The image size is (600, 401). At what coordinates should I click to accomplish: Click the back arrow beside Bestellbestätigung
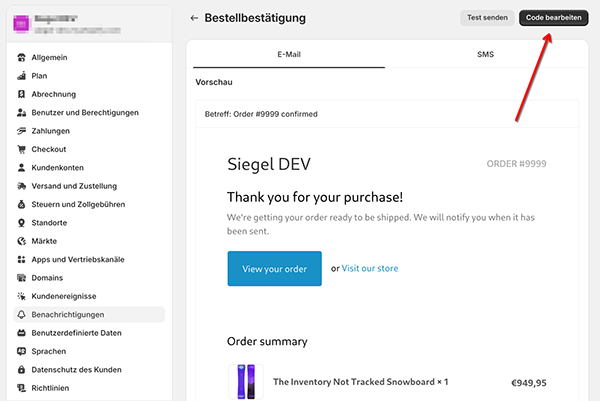click(x=194, y=18)
